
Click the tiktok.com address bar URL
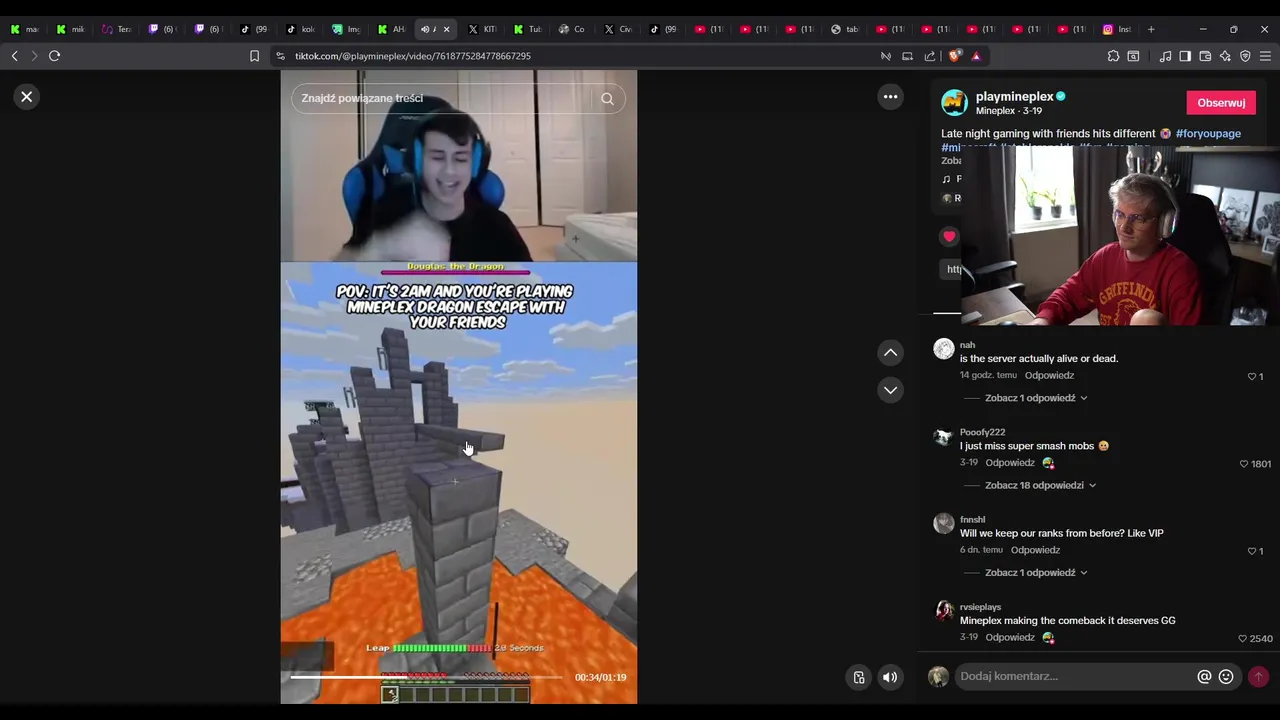pyautogui.click(x=412, y=56)
